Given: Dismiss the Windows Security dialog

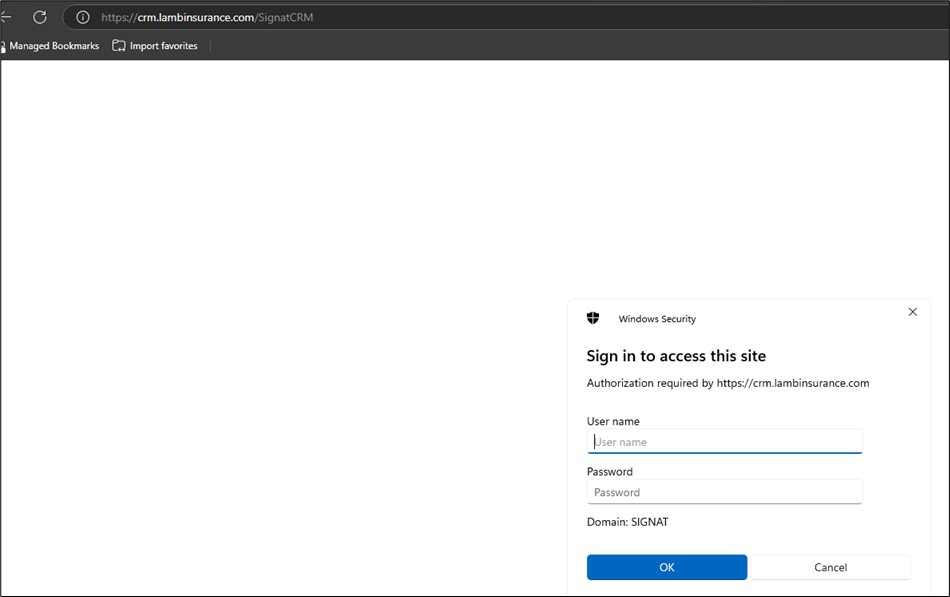Looking at the screenshot, I should (912, 312).
